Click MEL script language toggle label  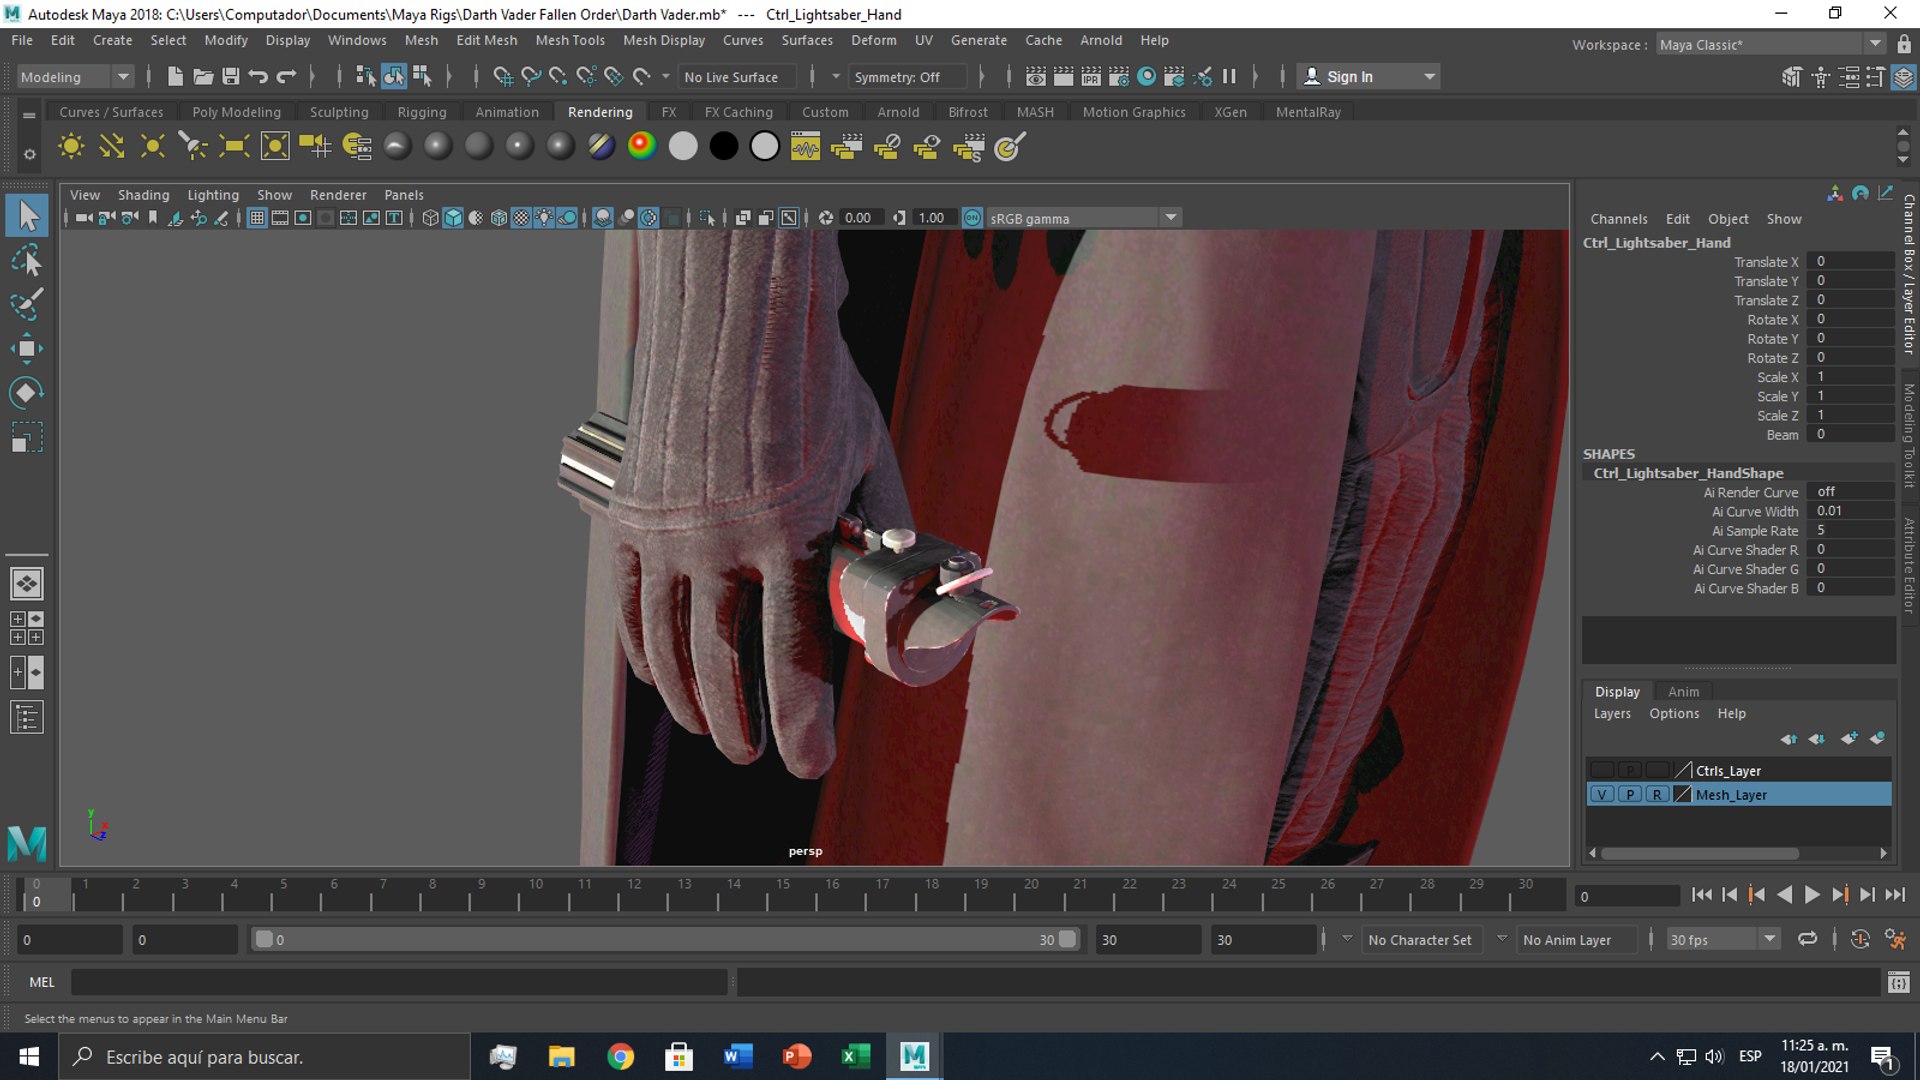42,982
